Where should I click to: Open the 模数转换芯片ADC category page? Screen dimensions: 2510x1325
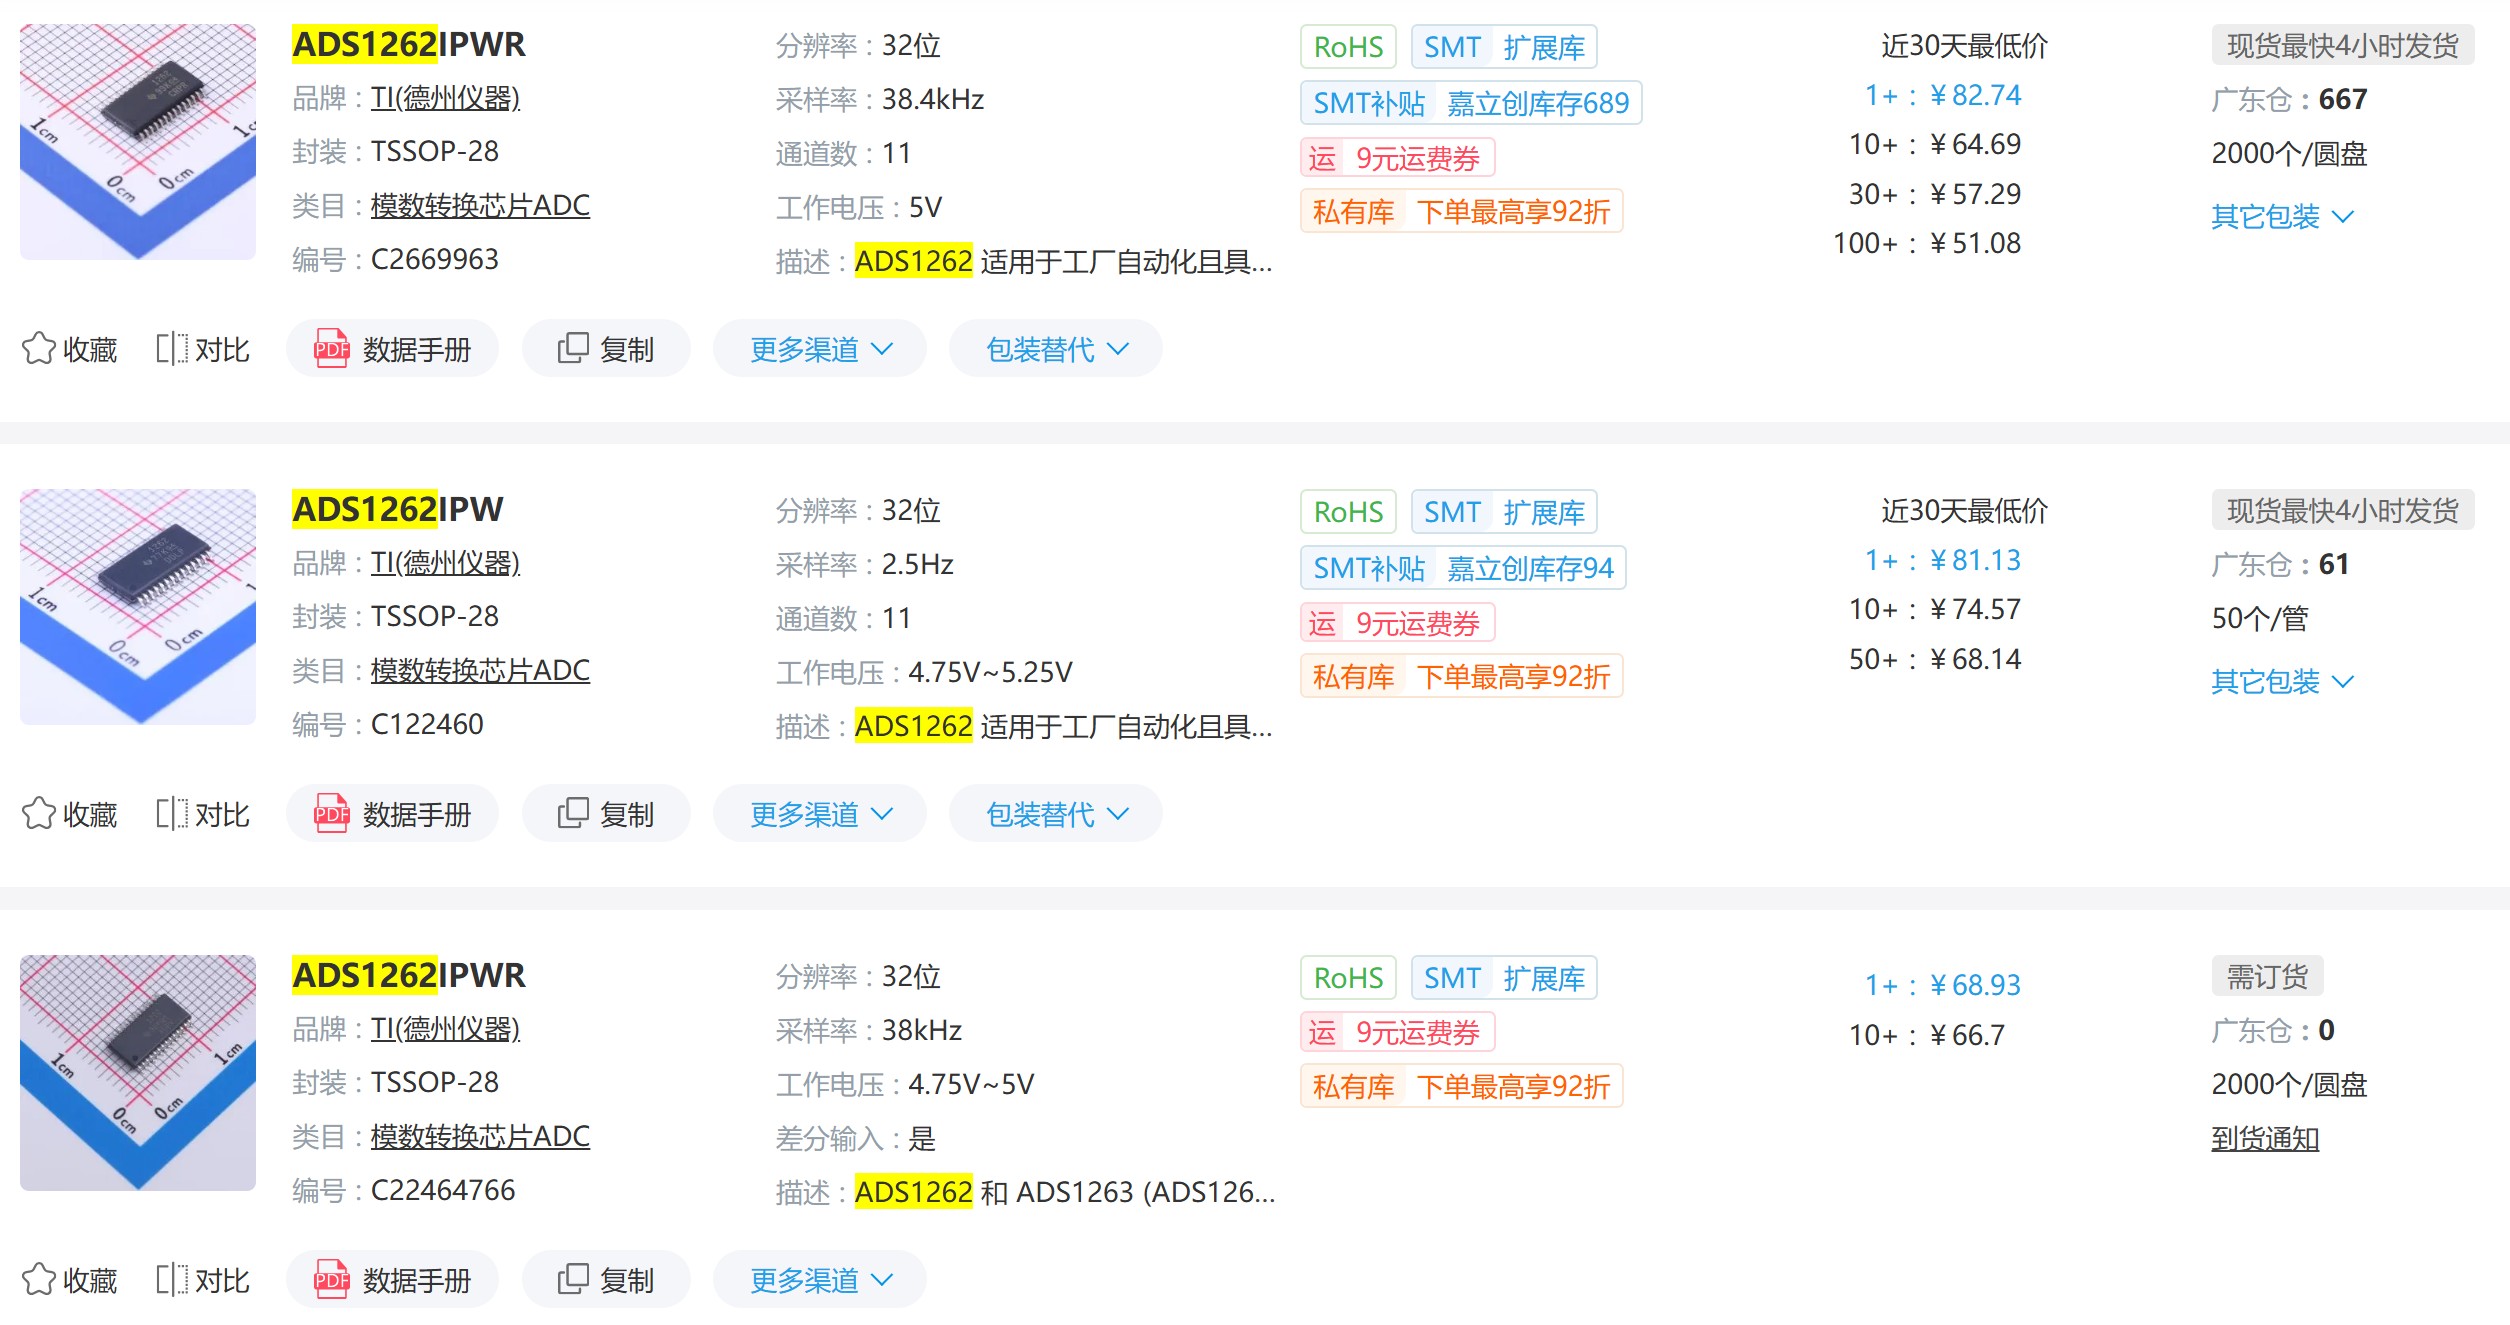481,205
